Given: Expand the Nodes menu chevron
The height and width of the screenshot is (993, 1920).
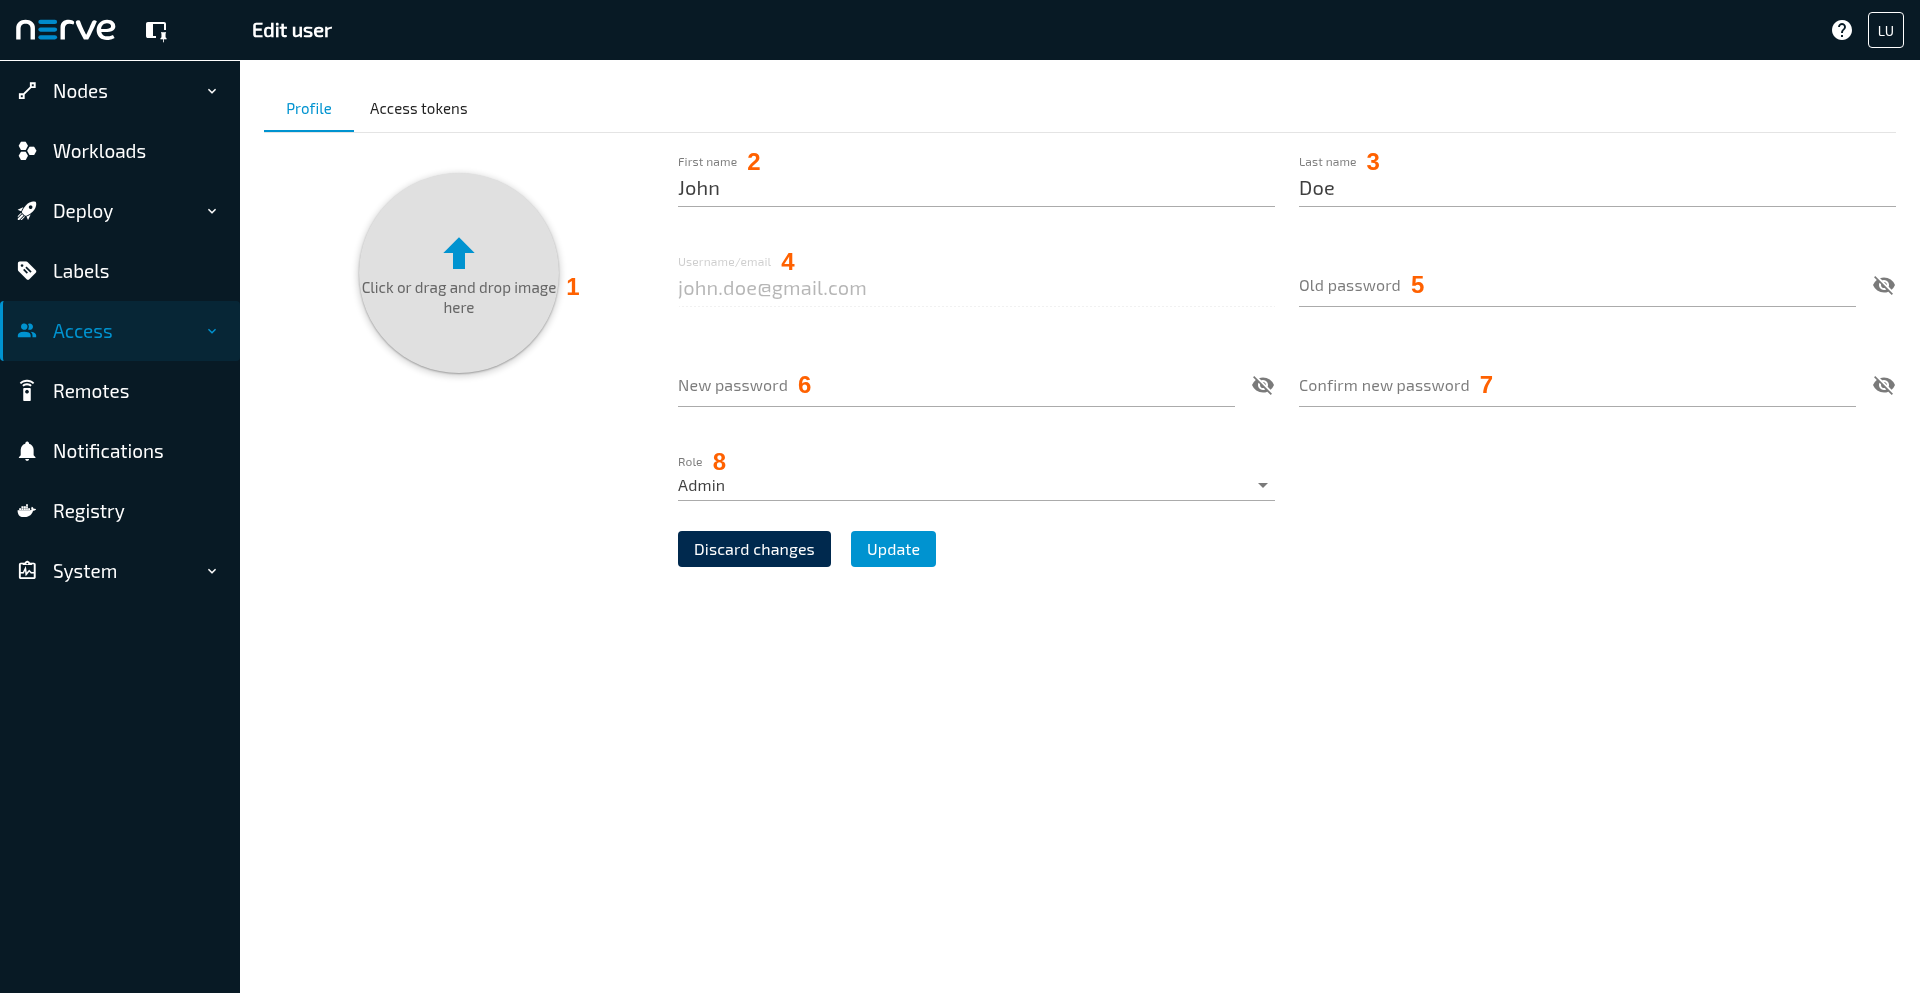Looking at the screenshot, I should [212, 91].
